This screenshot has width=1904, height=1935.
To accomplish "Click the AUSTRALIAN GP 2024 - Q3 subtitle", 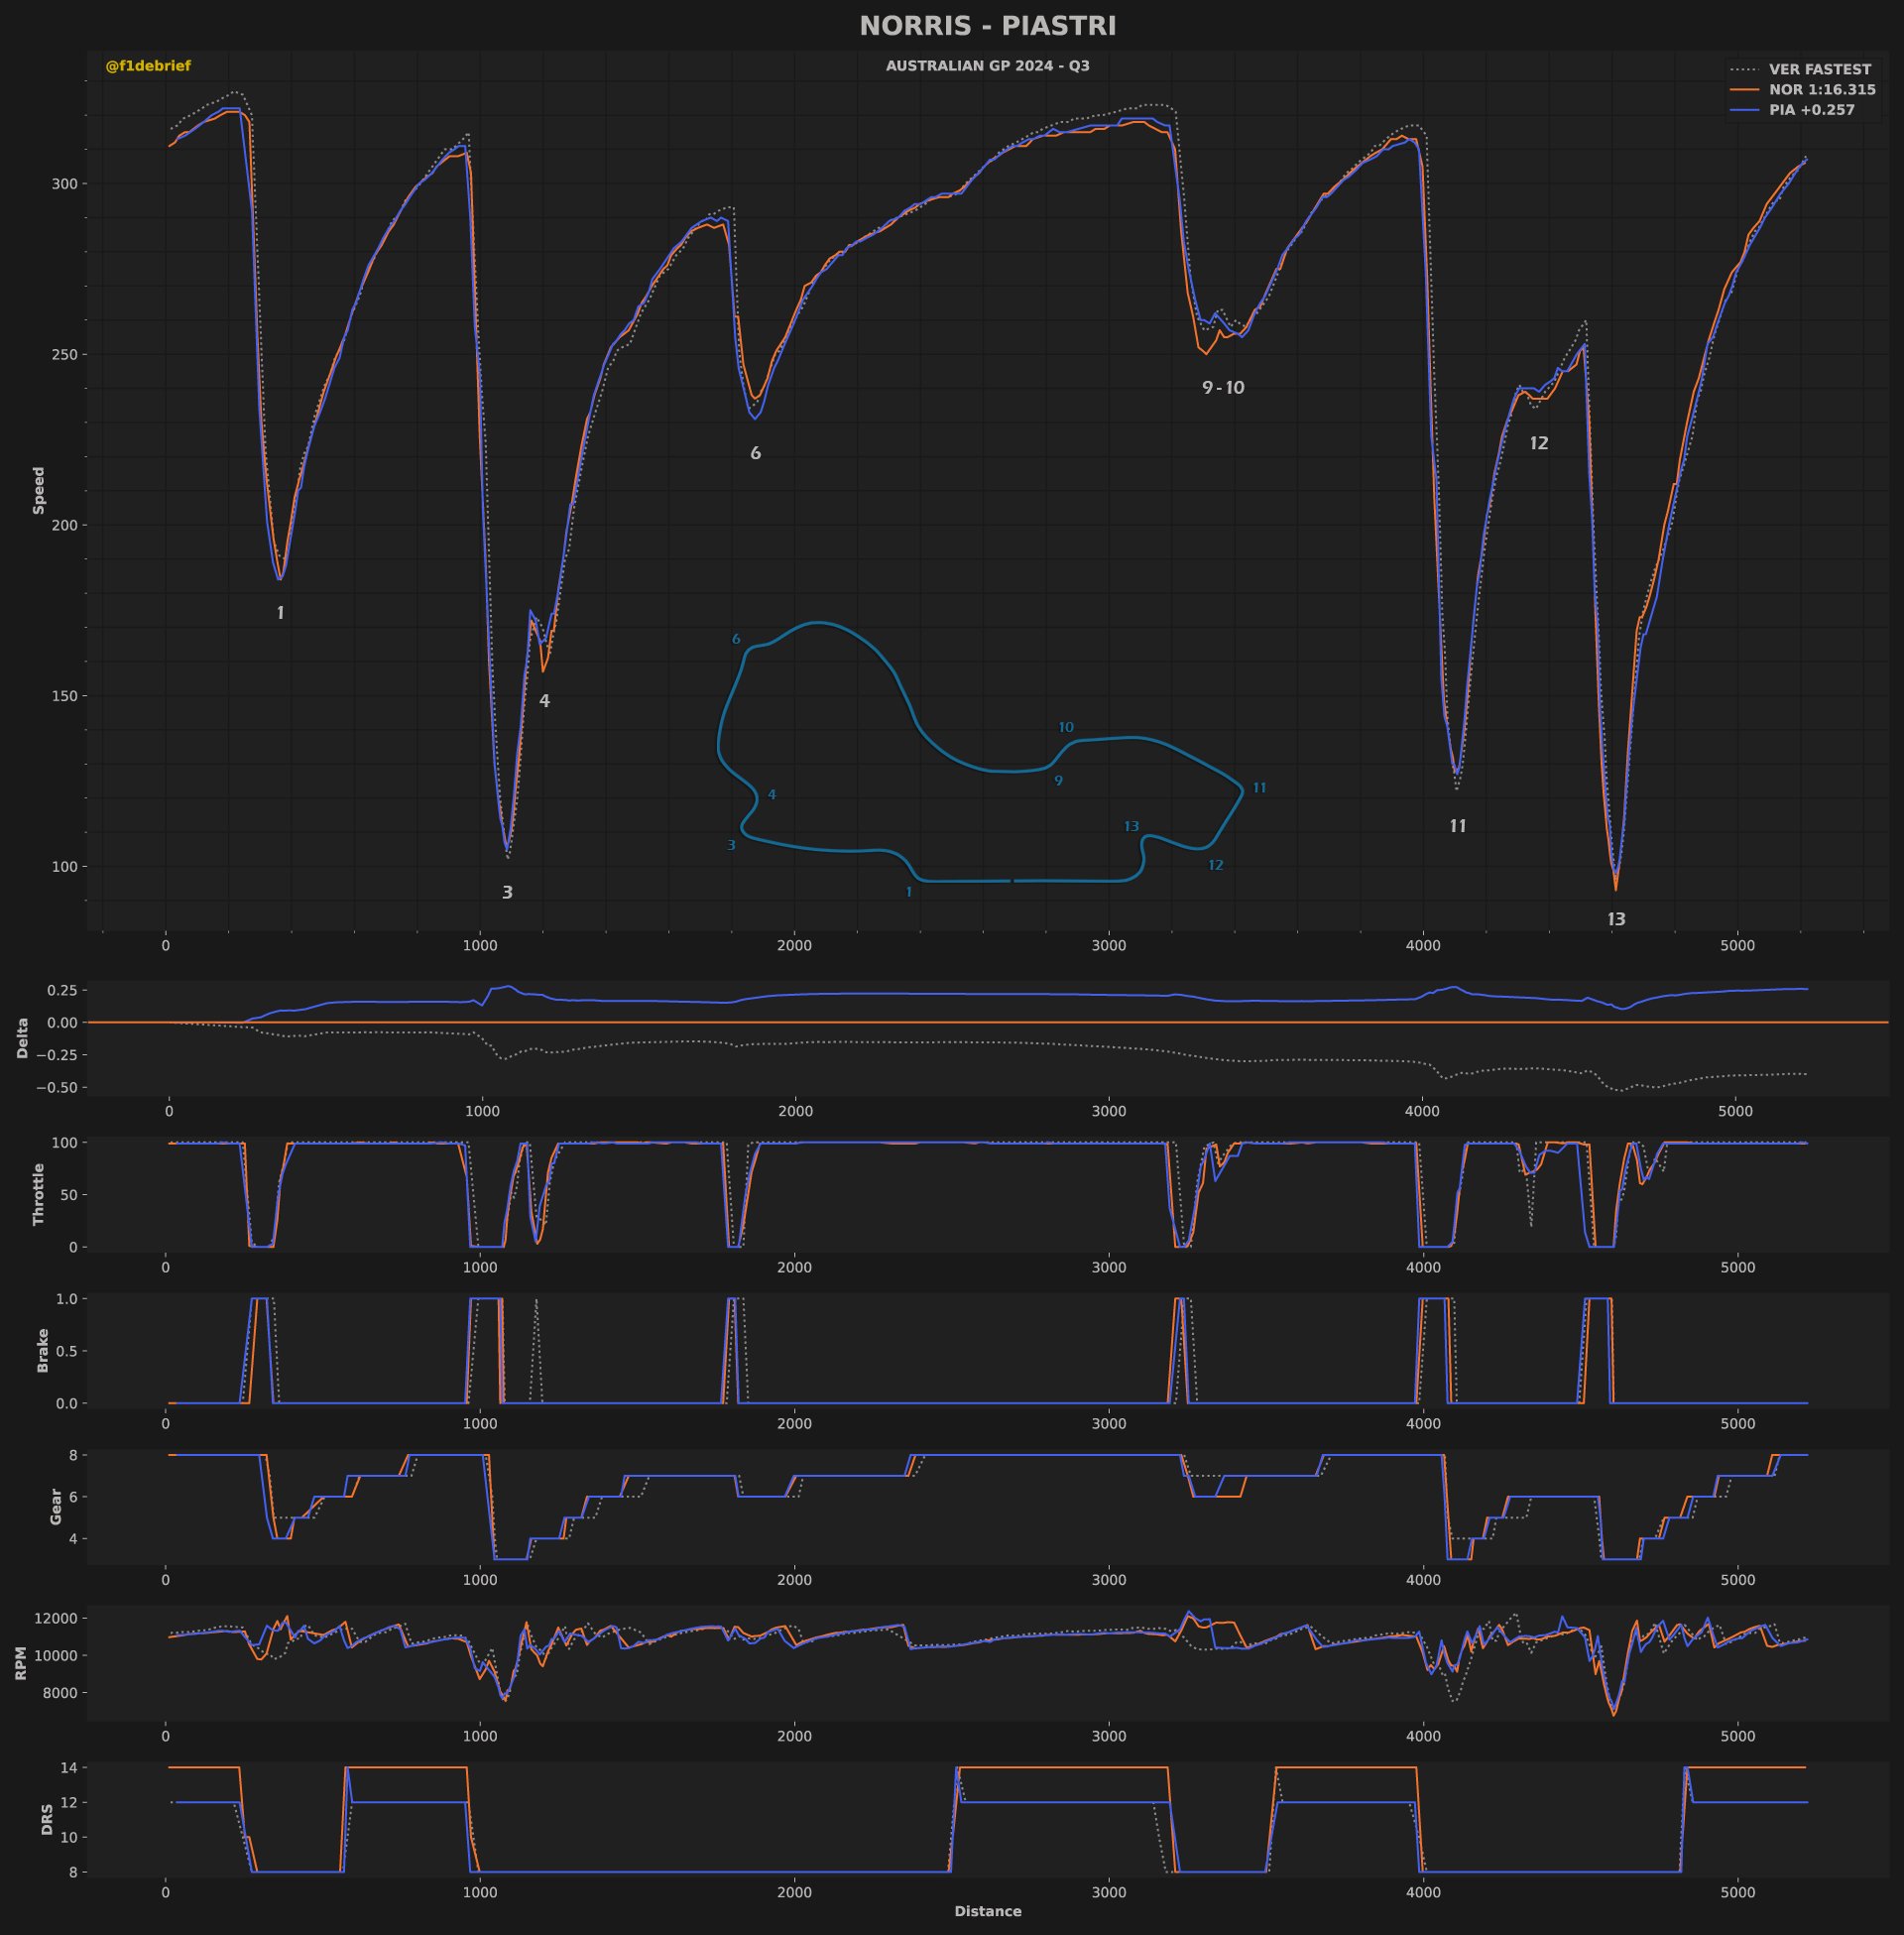I will [987, 66].
